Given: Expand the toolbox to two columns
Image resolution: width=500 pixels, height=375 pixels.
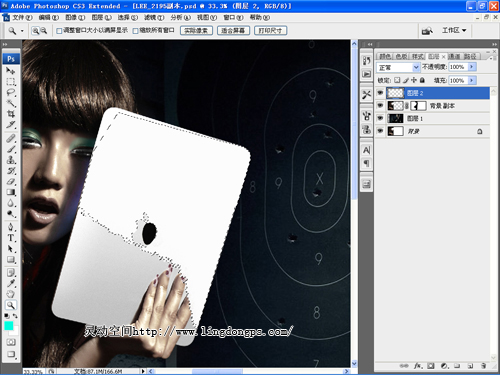Looking at the screenshot, I should pyautogui.click(x=5, y=44).
